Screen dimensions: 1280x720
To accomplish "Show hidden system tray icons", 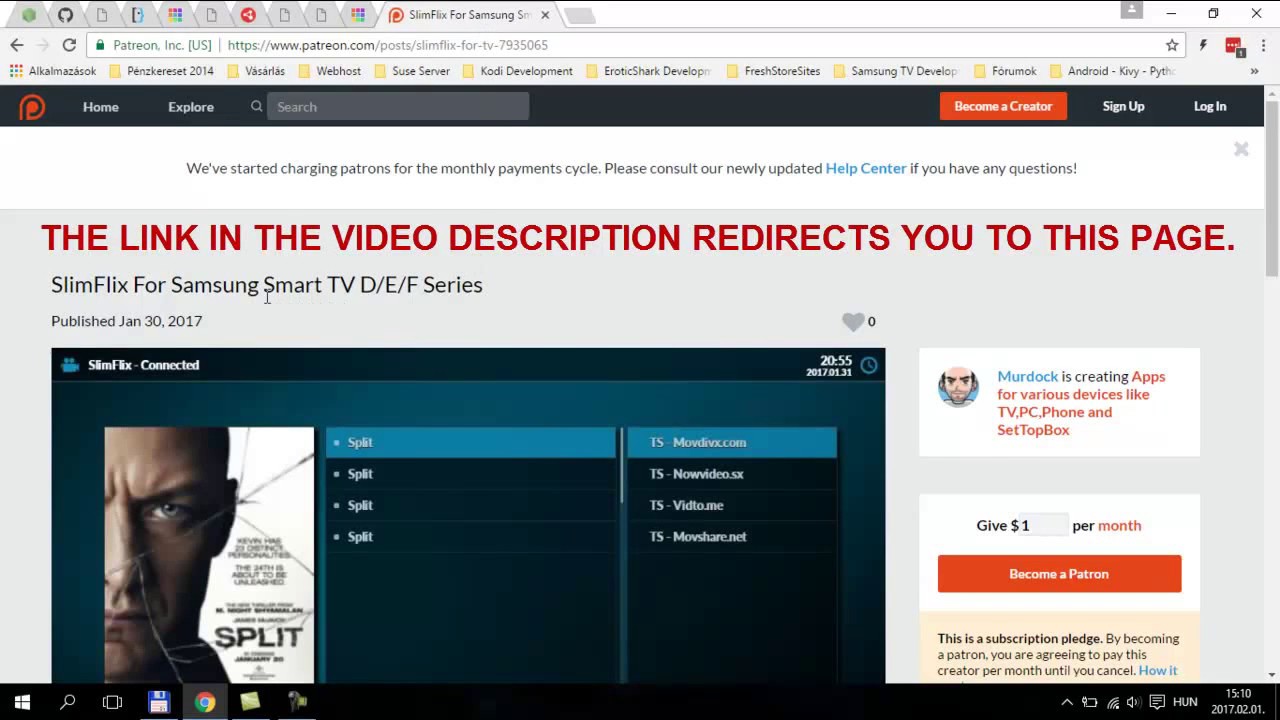I will point(1067,702).
